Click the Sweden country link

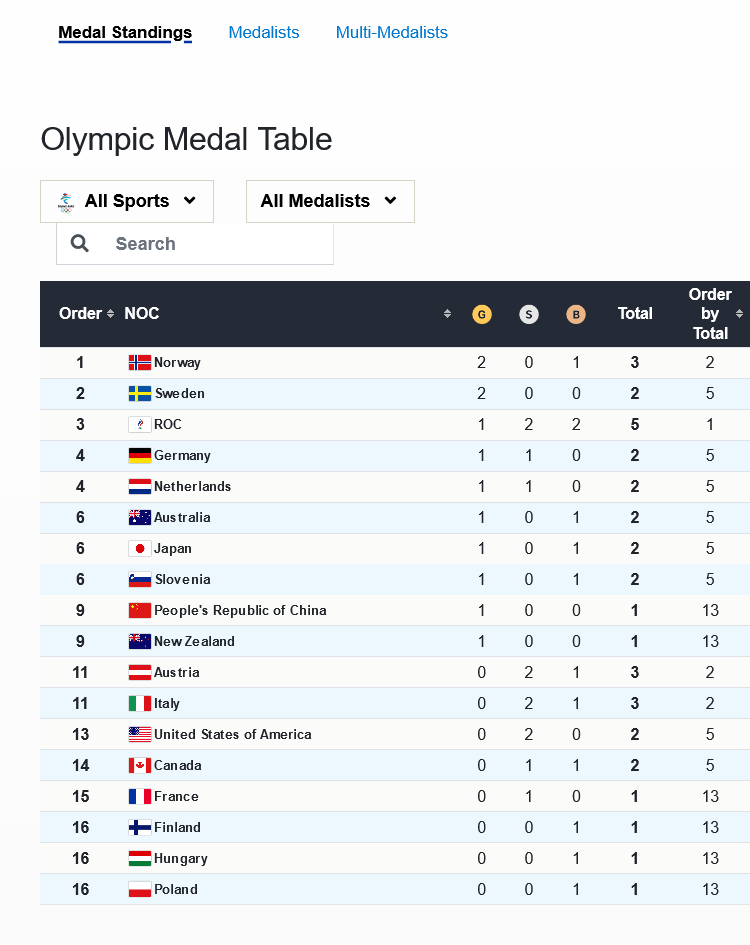coord(180,394)
